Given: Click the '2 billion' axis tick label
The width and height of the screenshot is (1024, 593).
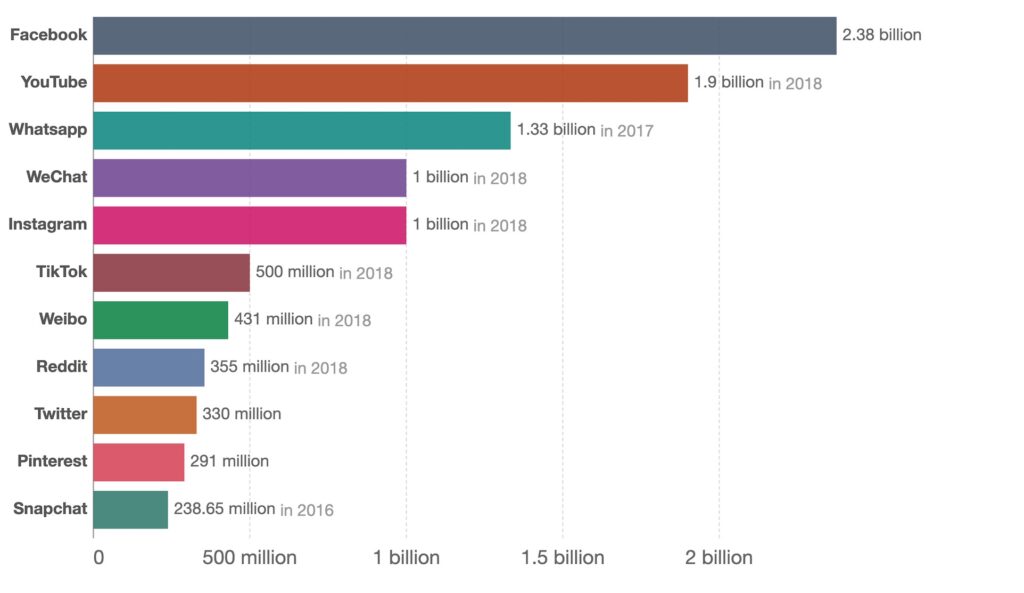Looking at the screenshot, I should coord(719,558).
